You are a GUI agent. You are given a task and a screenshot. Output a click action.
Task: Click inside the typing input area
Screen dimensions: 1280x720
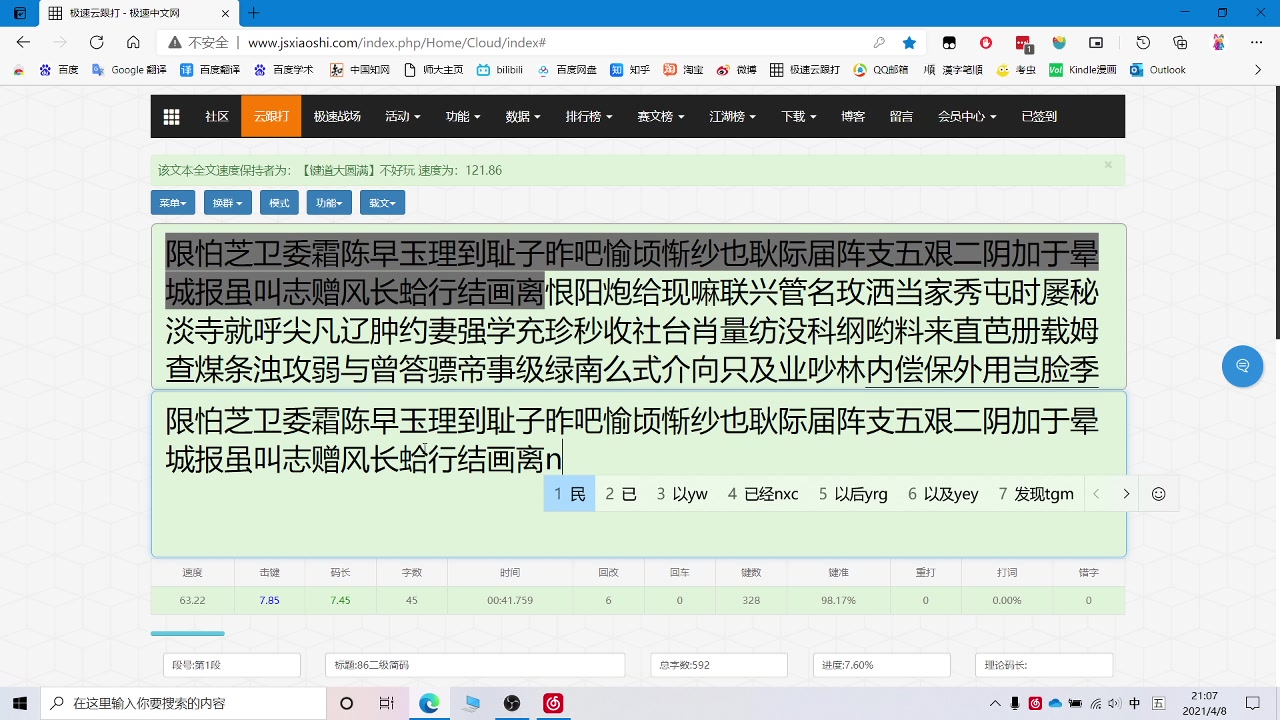pos(638,473)
